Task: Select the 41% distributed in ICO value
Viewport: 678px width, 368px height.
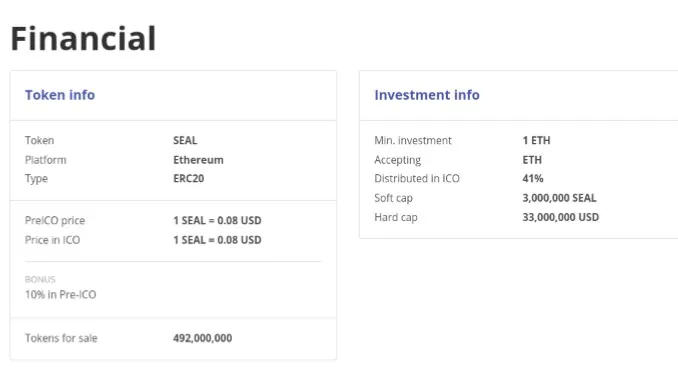Action: pos(533,179)
